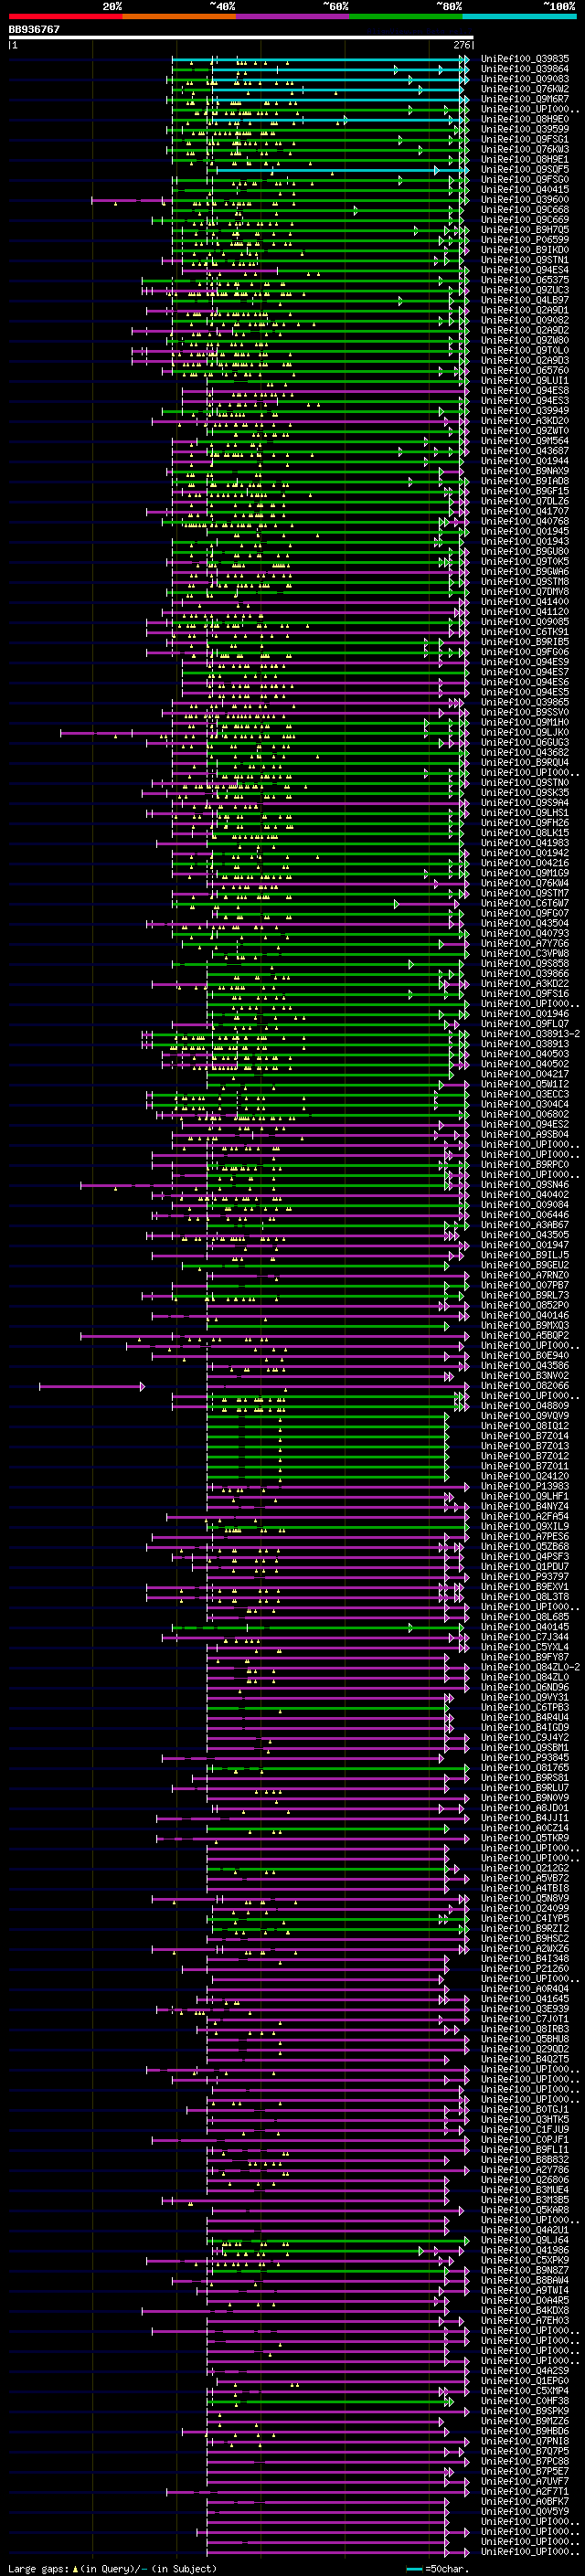Select the label UniRef100_Q5TKR9

tap(525, 1838)
